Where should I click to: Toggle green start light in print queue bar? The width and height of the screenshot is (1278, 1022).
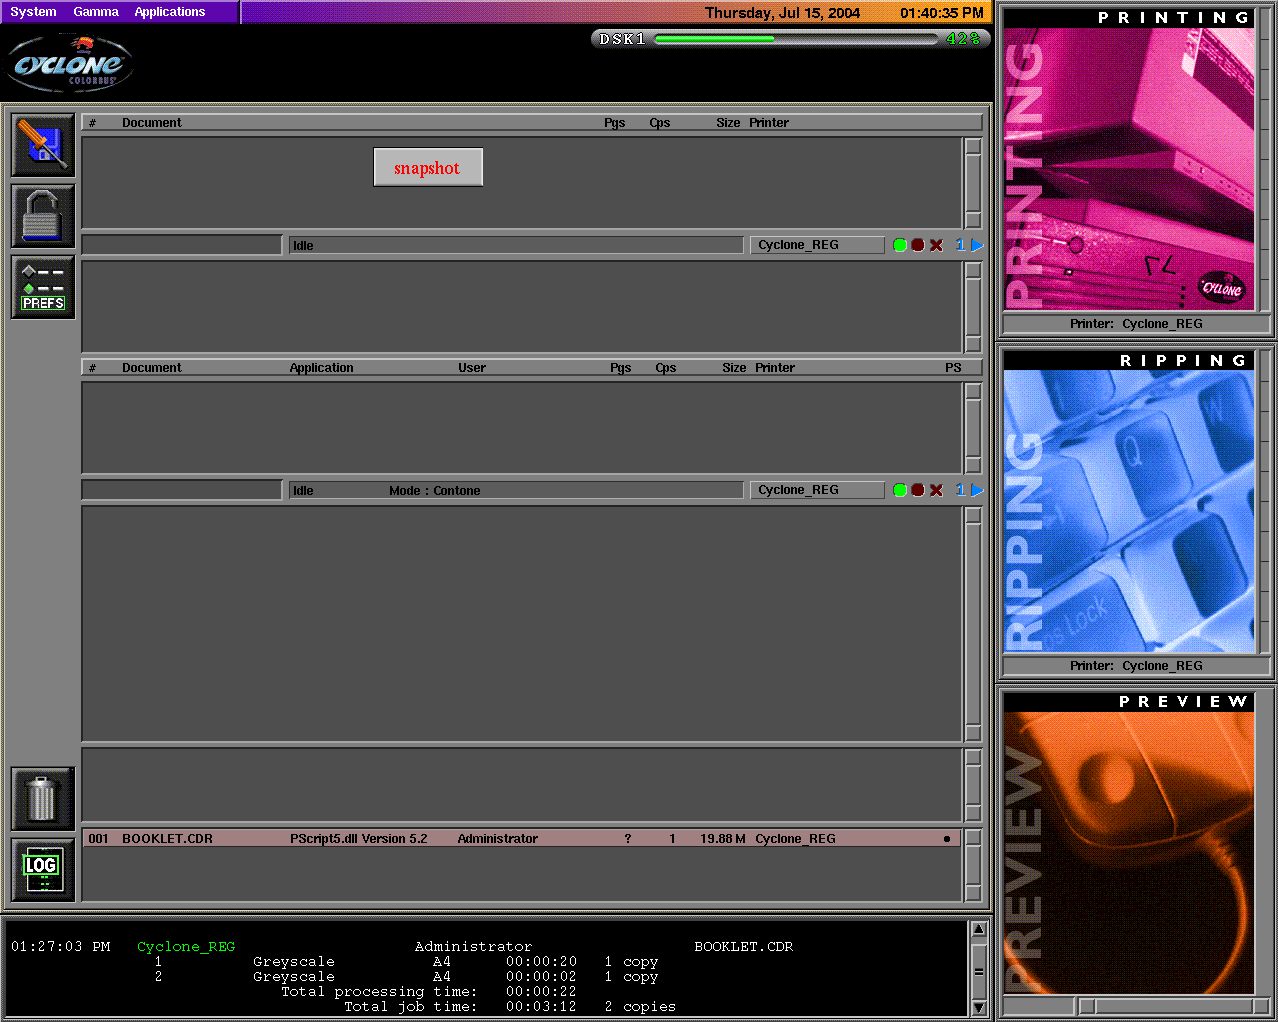pos(900,245)
